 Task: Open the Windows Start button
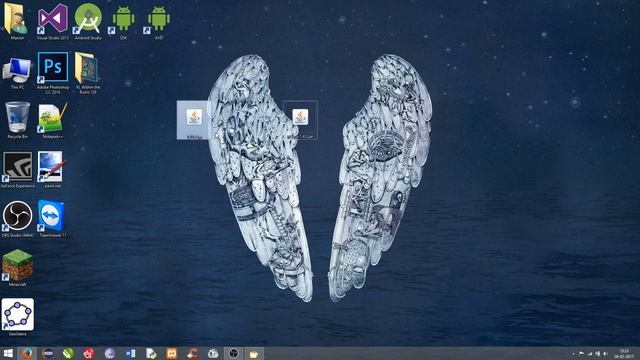8,353
